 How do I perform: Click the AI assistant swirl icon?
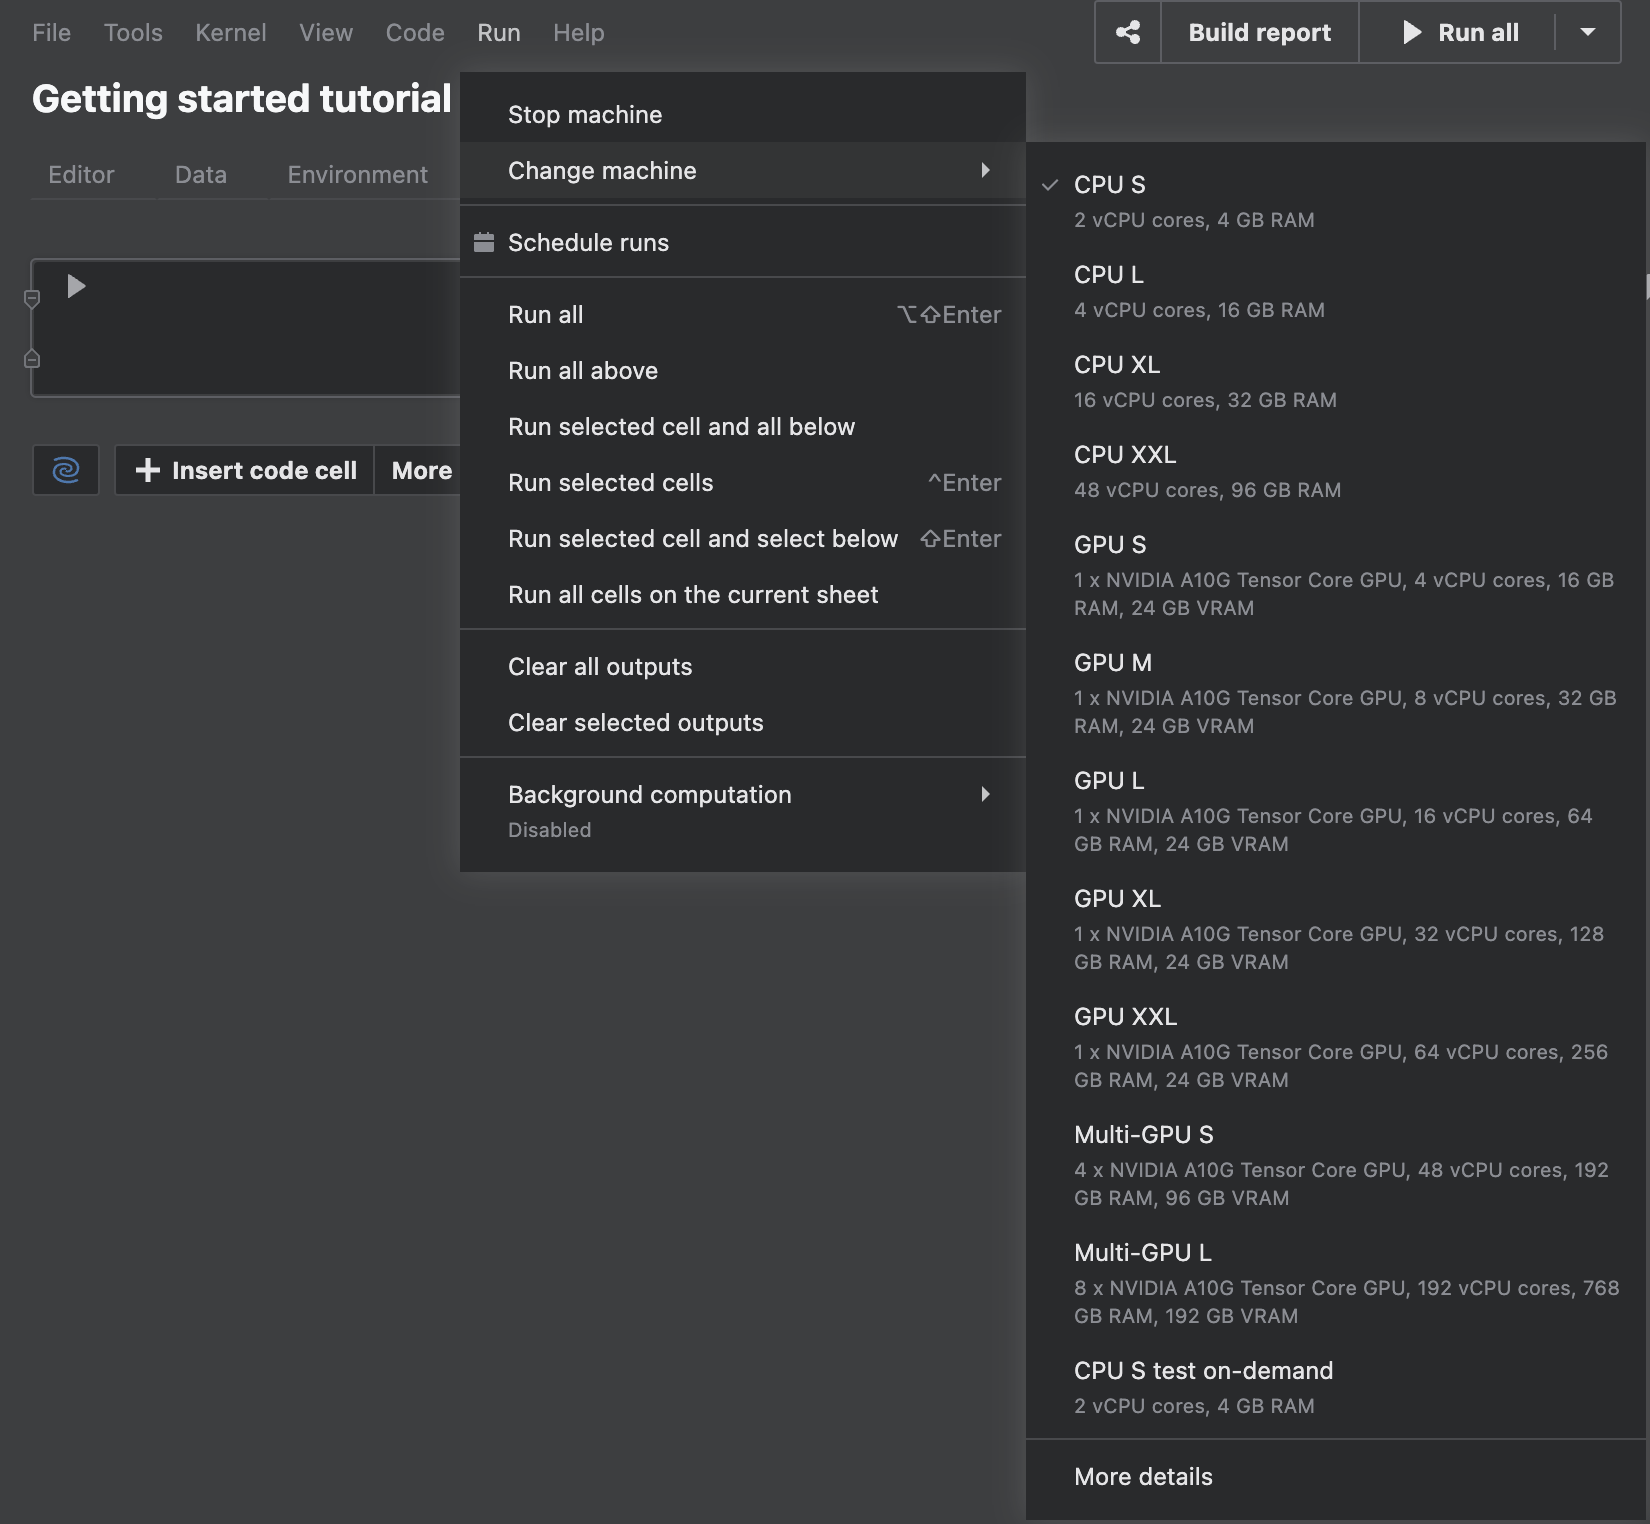coord(66,470)
